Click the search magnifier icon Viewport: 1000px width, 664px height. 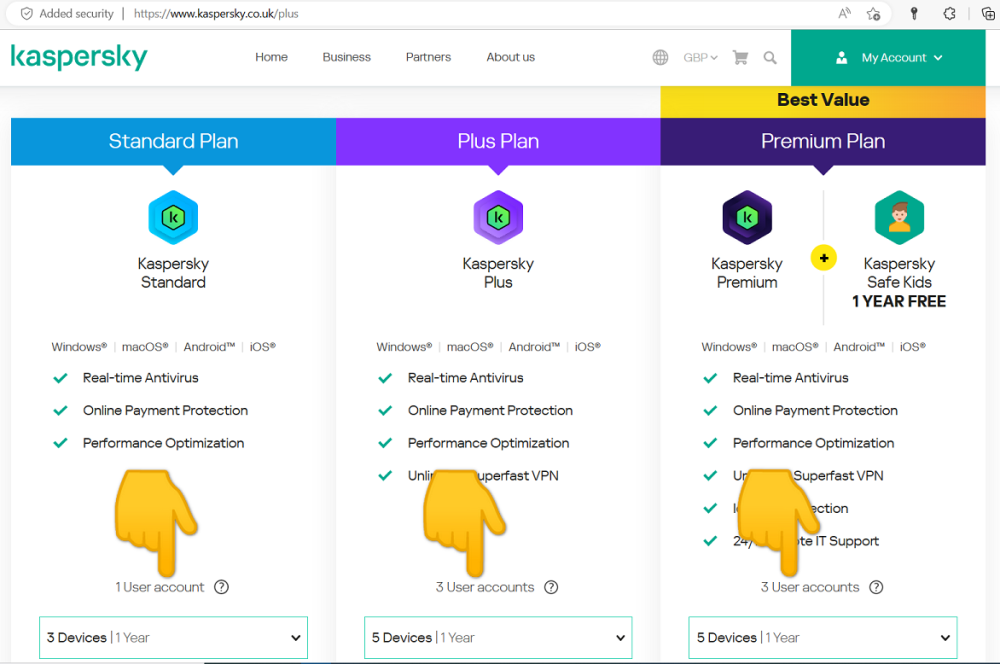point(770,58)
